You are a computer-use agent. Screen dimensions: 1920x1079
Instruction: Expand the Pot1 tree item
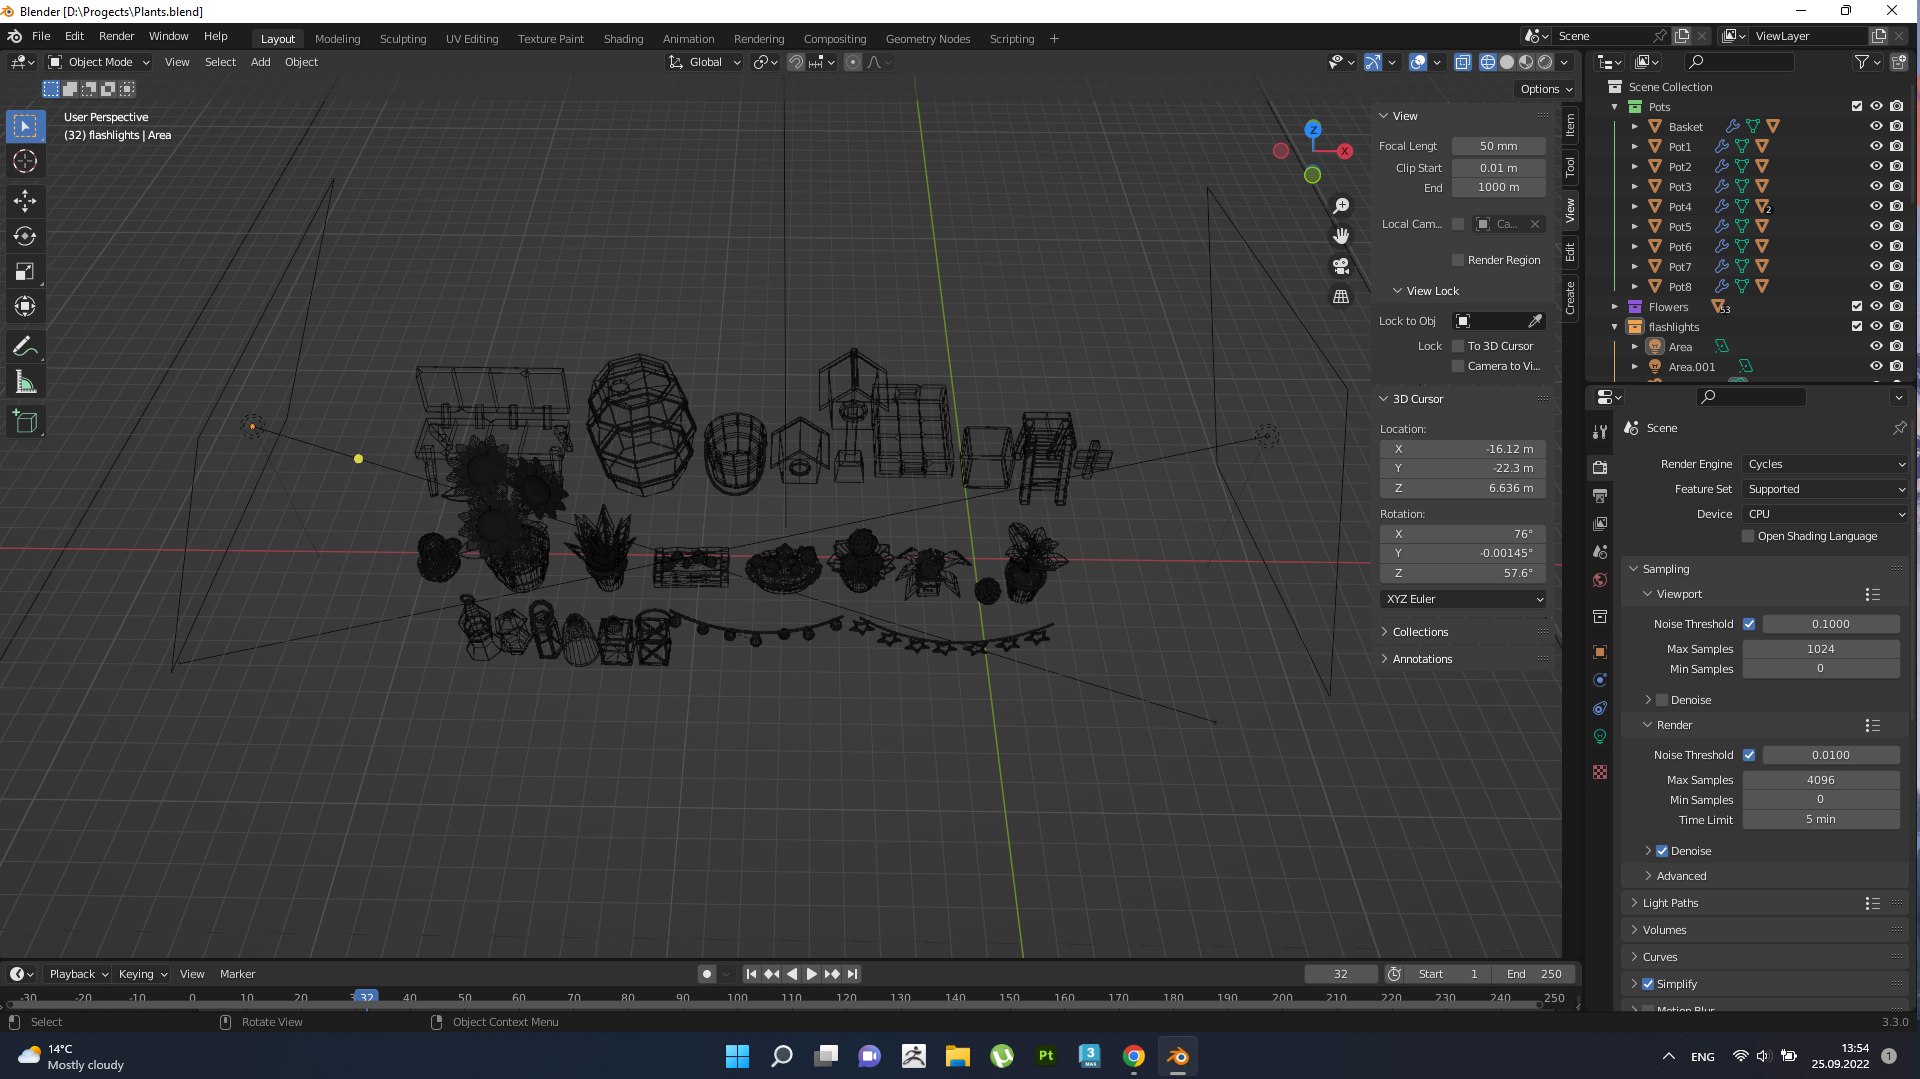pyautogui.click(x=1635, y=146)
